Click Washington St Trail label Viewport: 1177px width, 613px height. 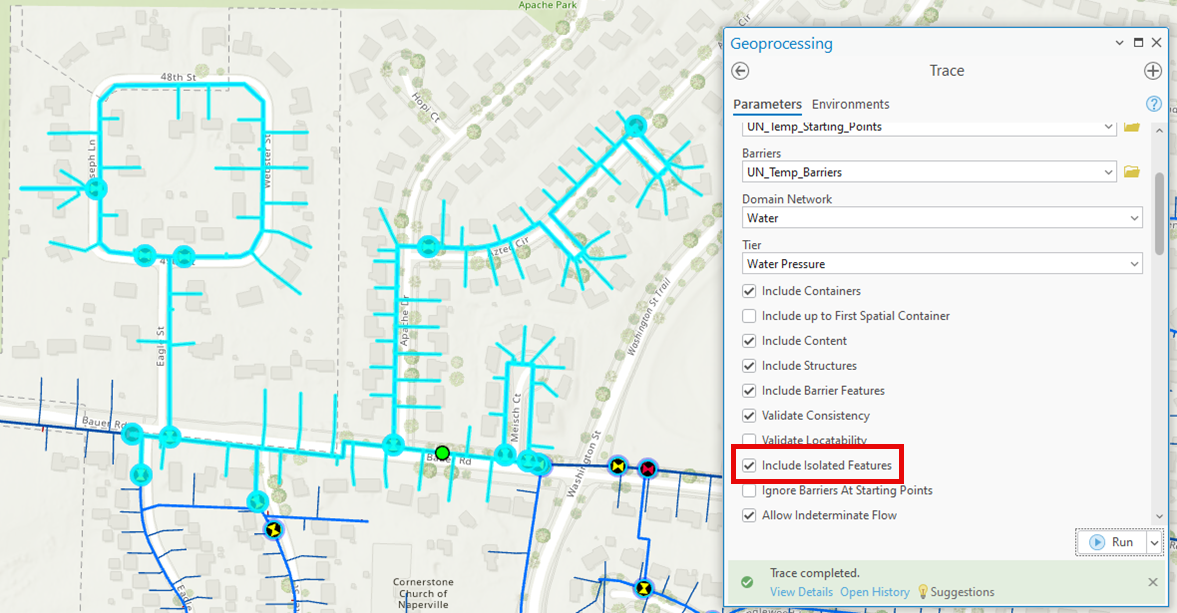[648, 315]
